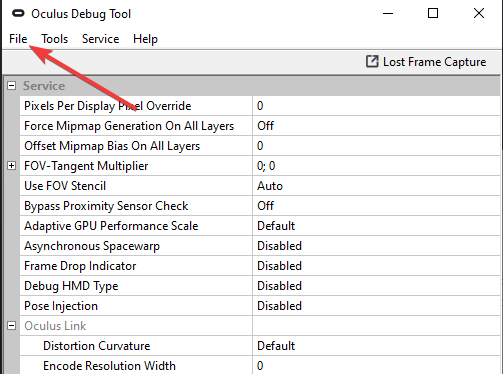Viewport: 503px width, 374px height.
Task: Open the Service menu in menu bar
Action: [100, 39]
